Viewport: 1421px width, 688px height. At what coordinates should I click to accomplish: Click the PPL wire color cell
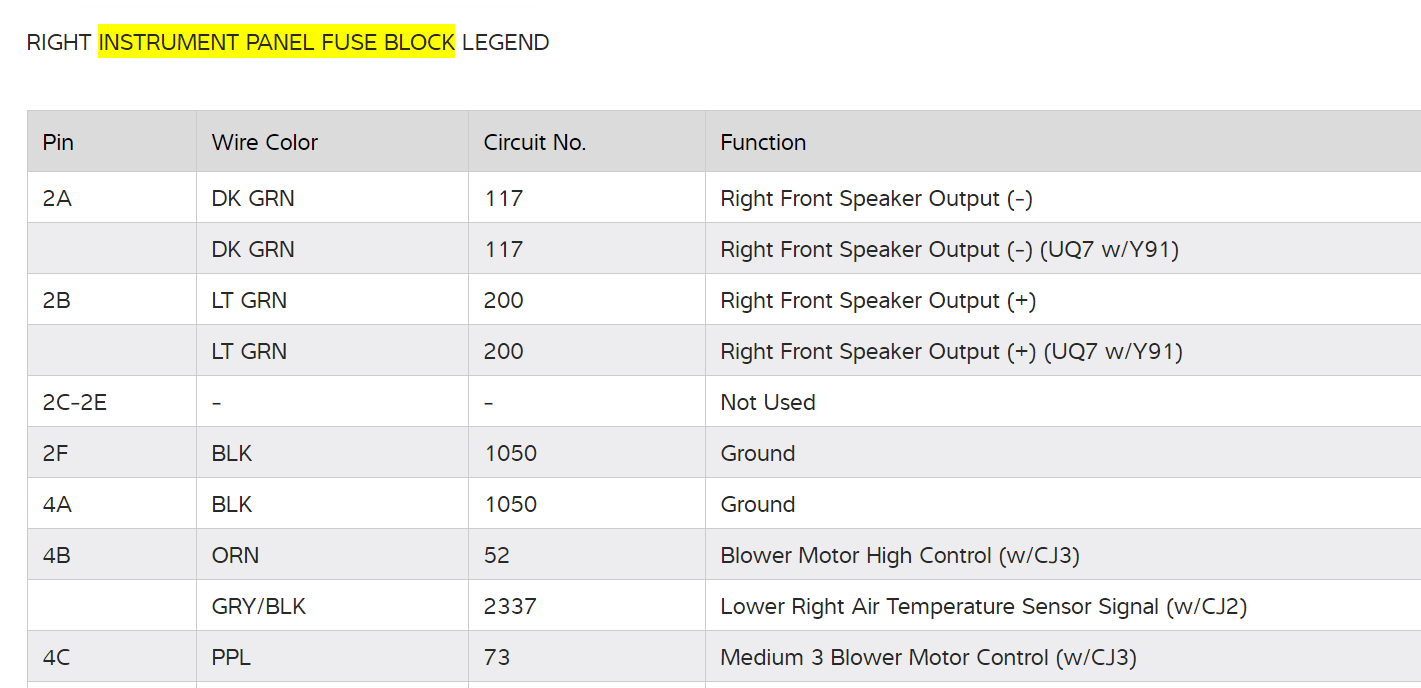[x=231, y=657]
